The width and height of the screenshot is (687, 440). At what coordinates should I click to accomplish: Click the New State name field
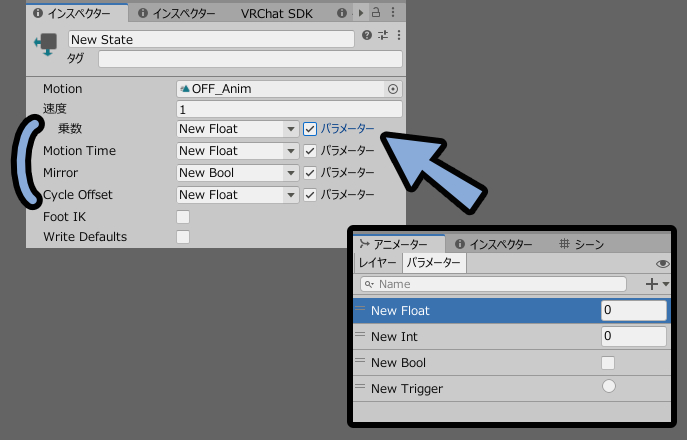211,39
